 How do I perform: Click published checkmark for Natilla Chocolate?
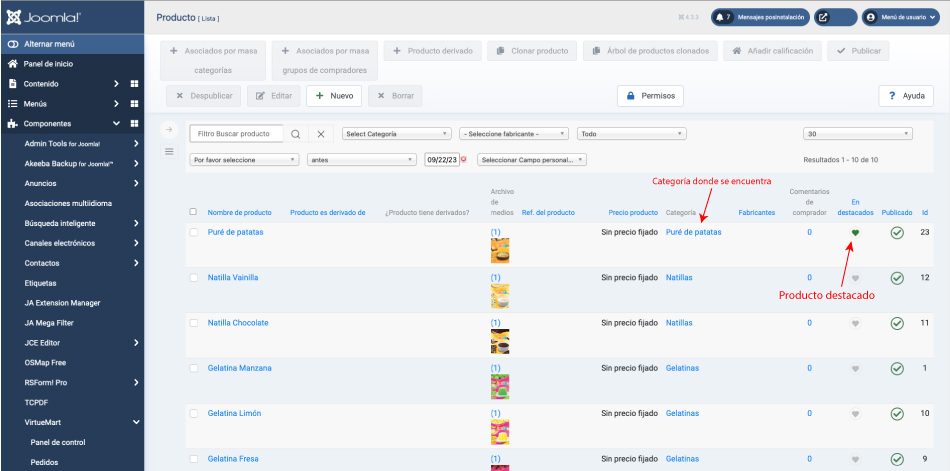click(897, 324)
